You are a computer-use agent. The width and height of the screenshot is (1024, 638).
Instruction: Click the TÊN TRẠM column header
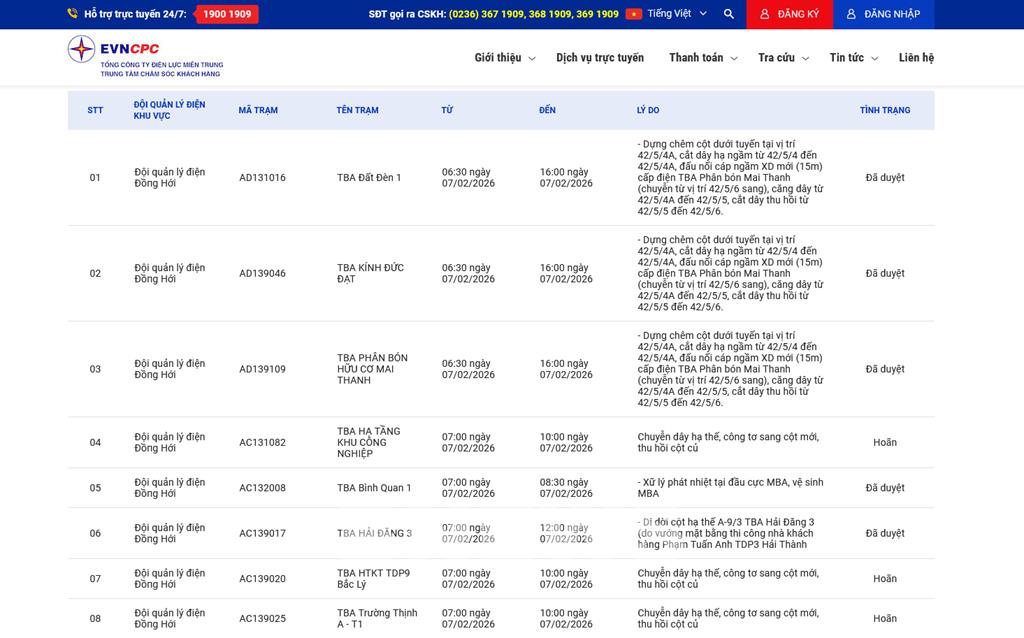point(357,110)
